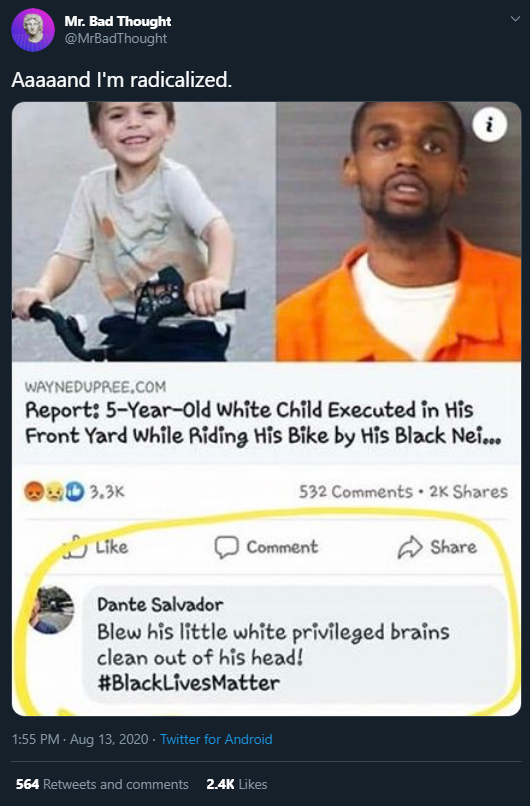
Task: Click the #BlackLivesMatter hashtag
Action: tap(188, 683)
